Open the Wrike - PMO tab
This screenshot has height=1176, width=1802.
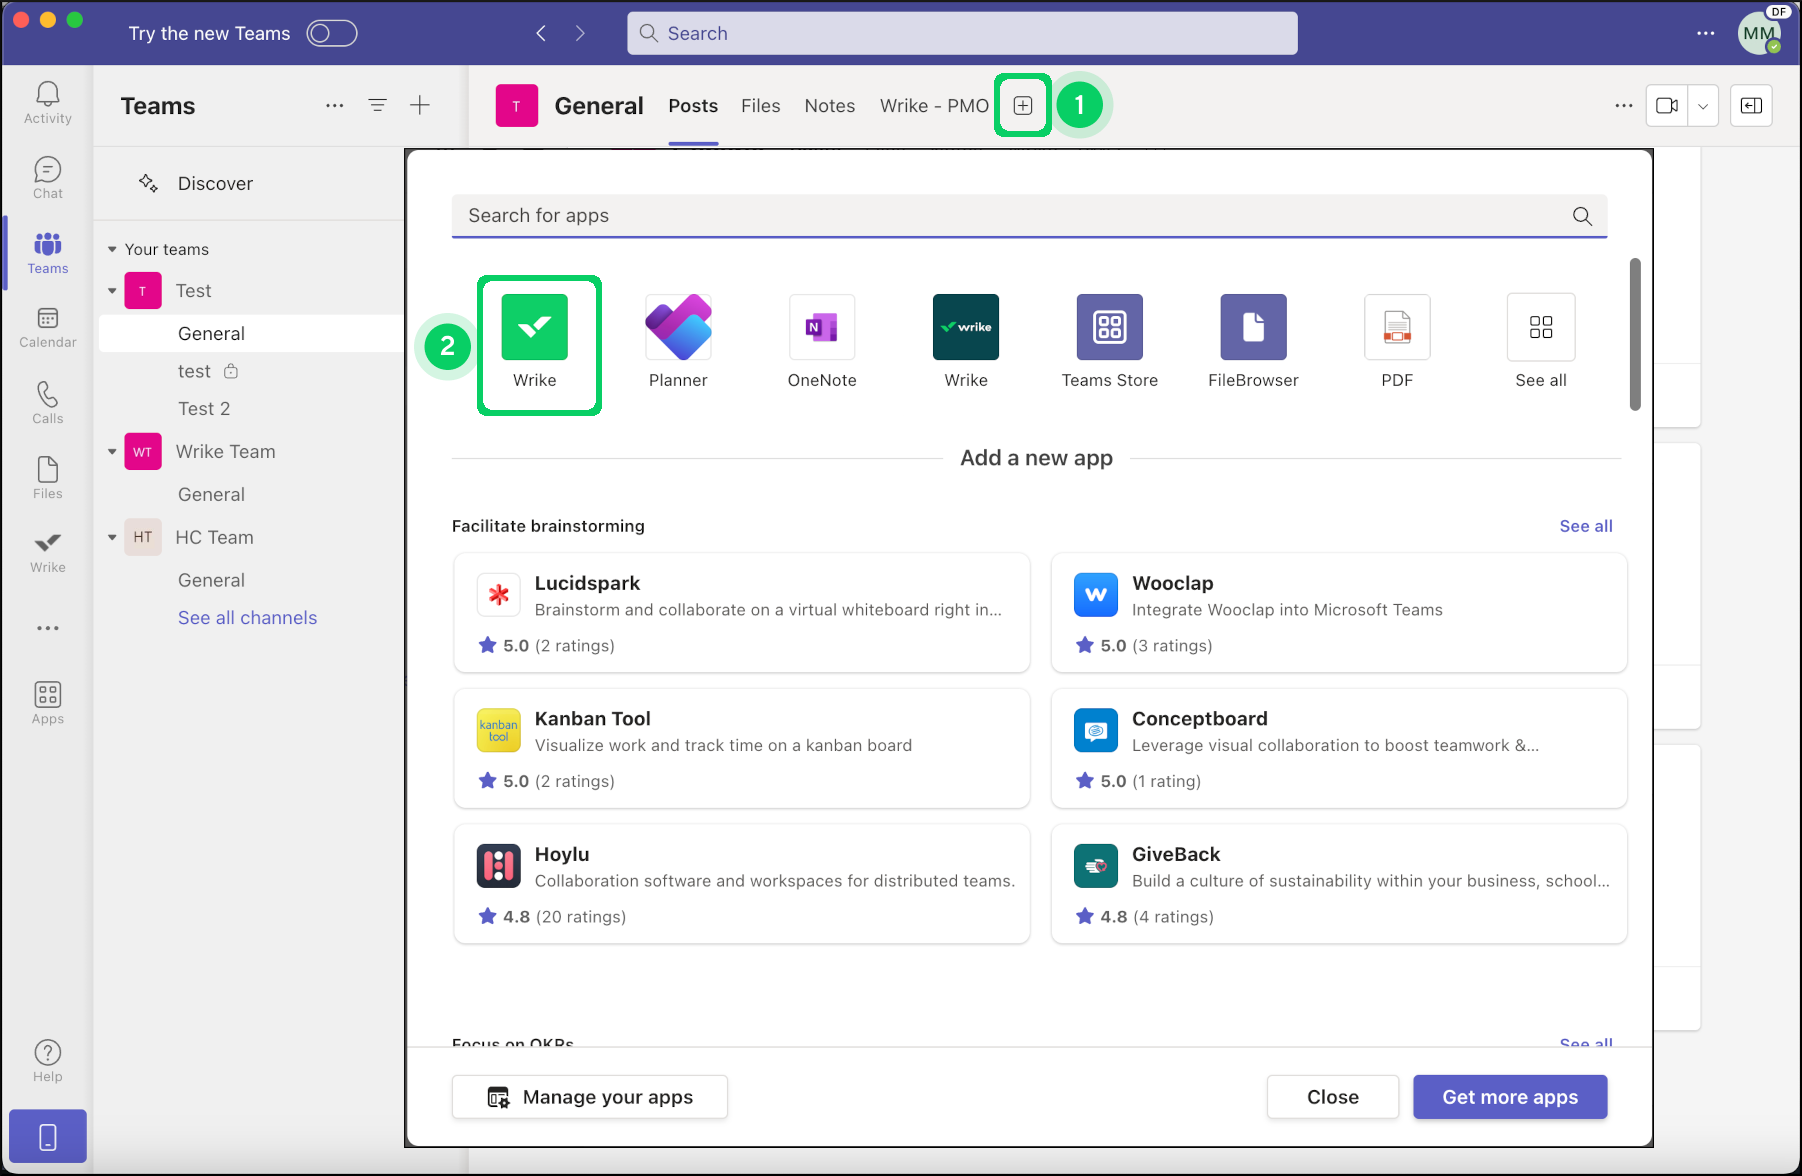[x=933, y=106]
